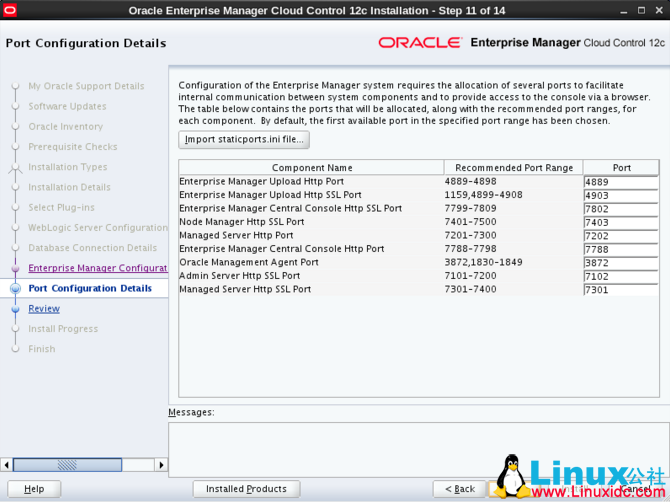Edit Central Console Http SSL Port field 7802

[620, 209]
